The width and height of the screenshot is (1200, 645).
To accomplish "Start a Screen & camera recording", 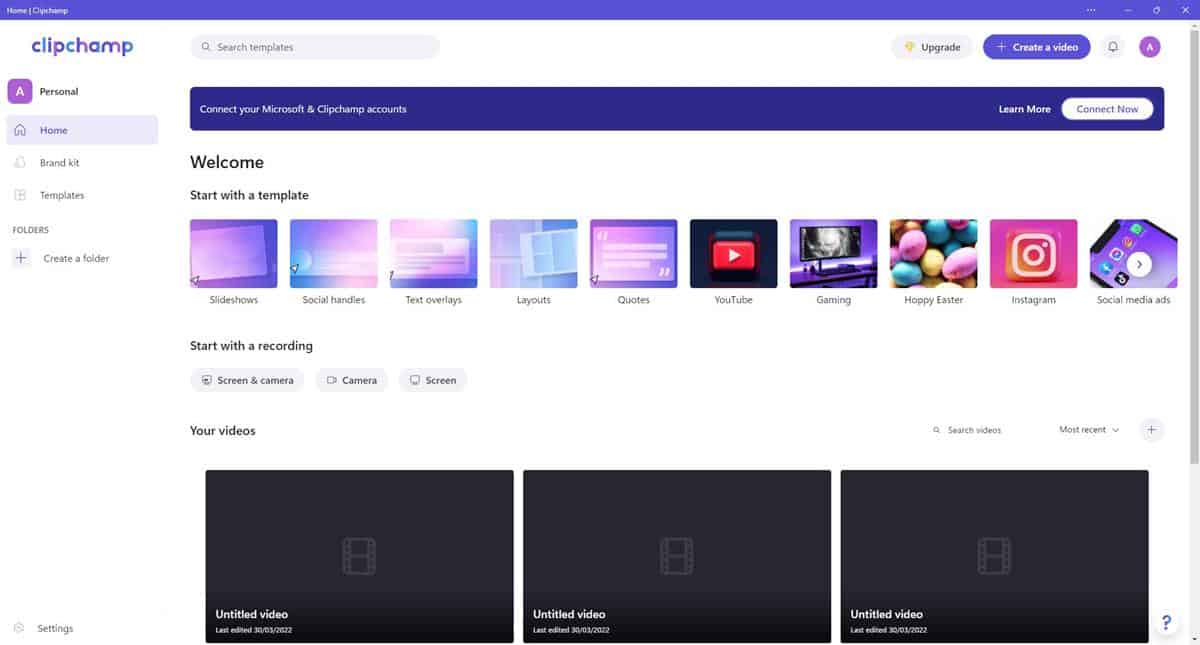I will (247, 380).
